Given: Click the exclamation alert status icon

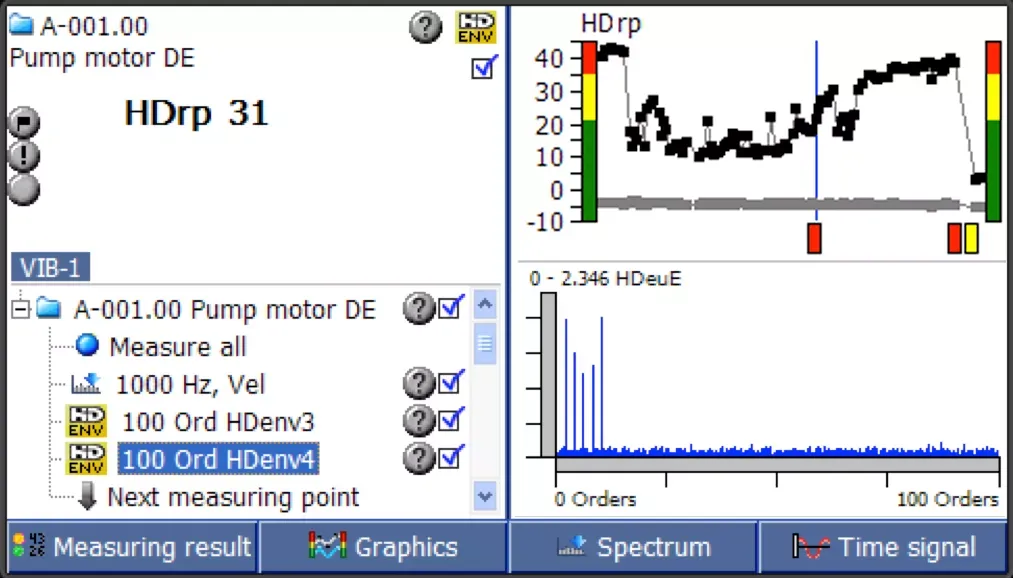Looking at the screenshot, I should tap(24, 156).
